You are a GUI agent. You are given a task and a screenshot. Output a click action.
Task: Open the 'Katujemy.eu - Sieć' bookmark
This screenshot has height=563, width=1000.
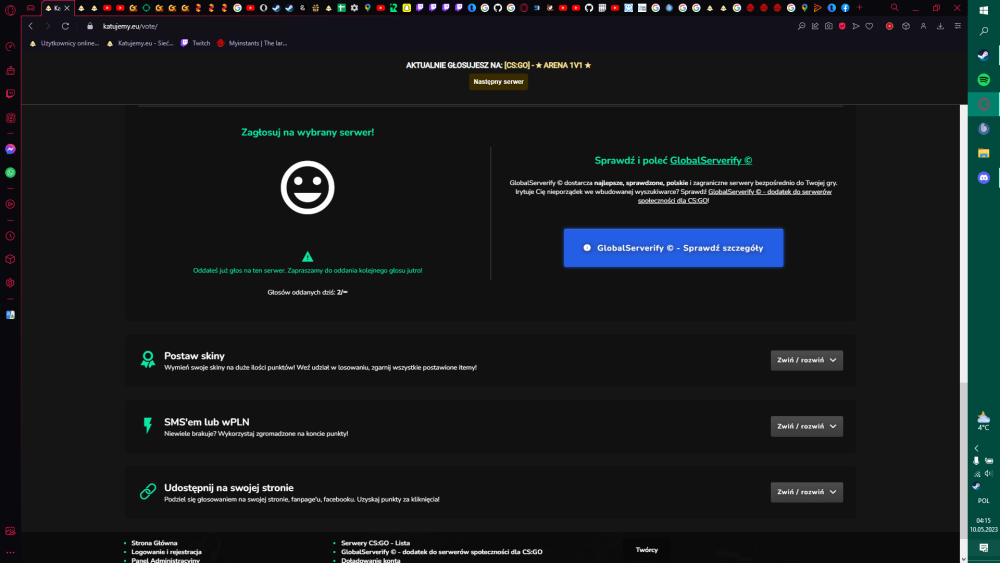140,43
